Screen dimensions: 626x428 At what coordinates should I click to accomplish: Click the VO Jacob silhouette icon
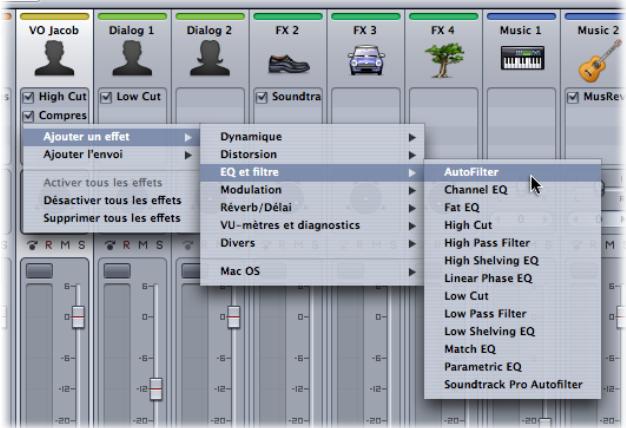coord(54,58)
